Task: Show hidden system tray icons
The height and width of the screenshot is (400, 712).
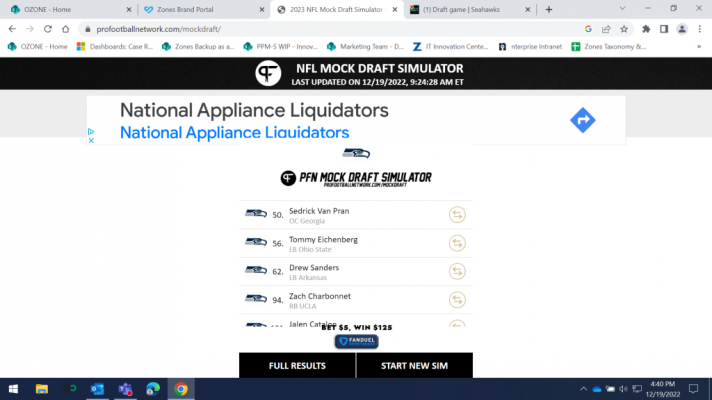Action: point(583,389)
